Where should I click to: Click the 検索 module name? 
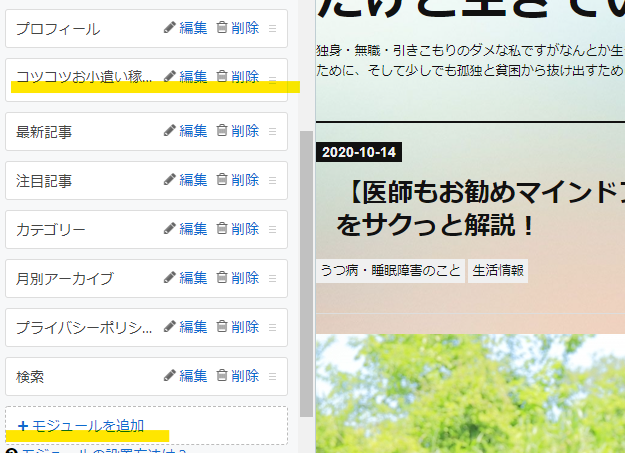pos(30,377)
